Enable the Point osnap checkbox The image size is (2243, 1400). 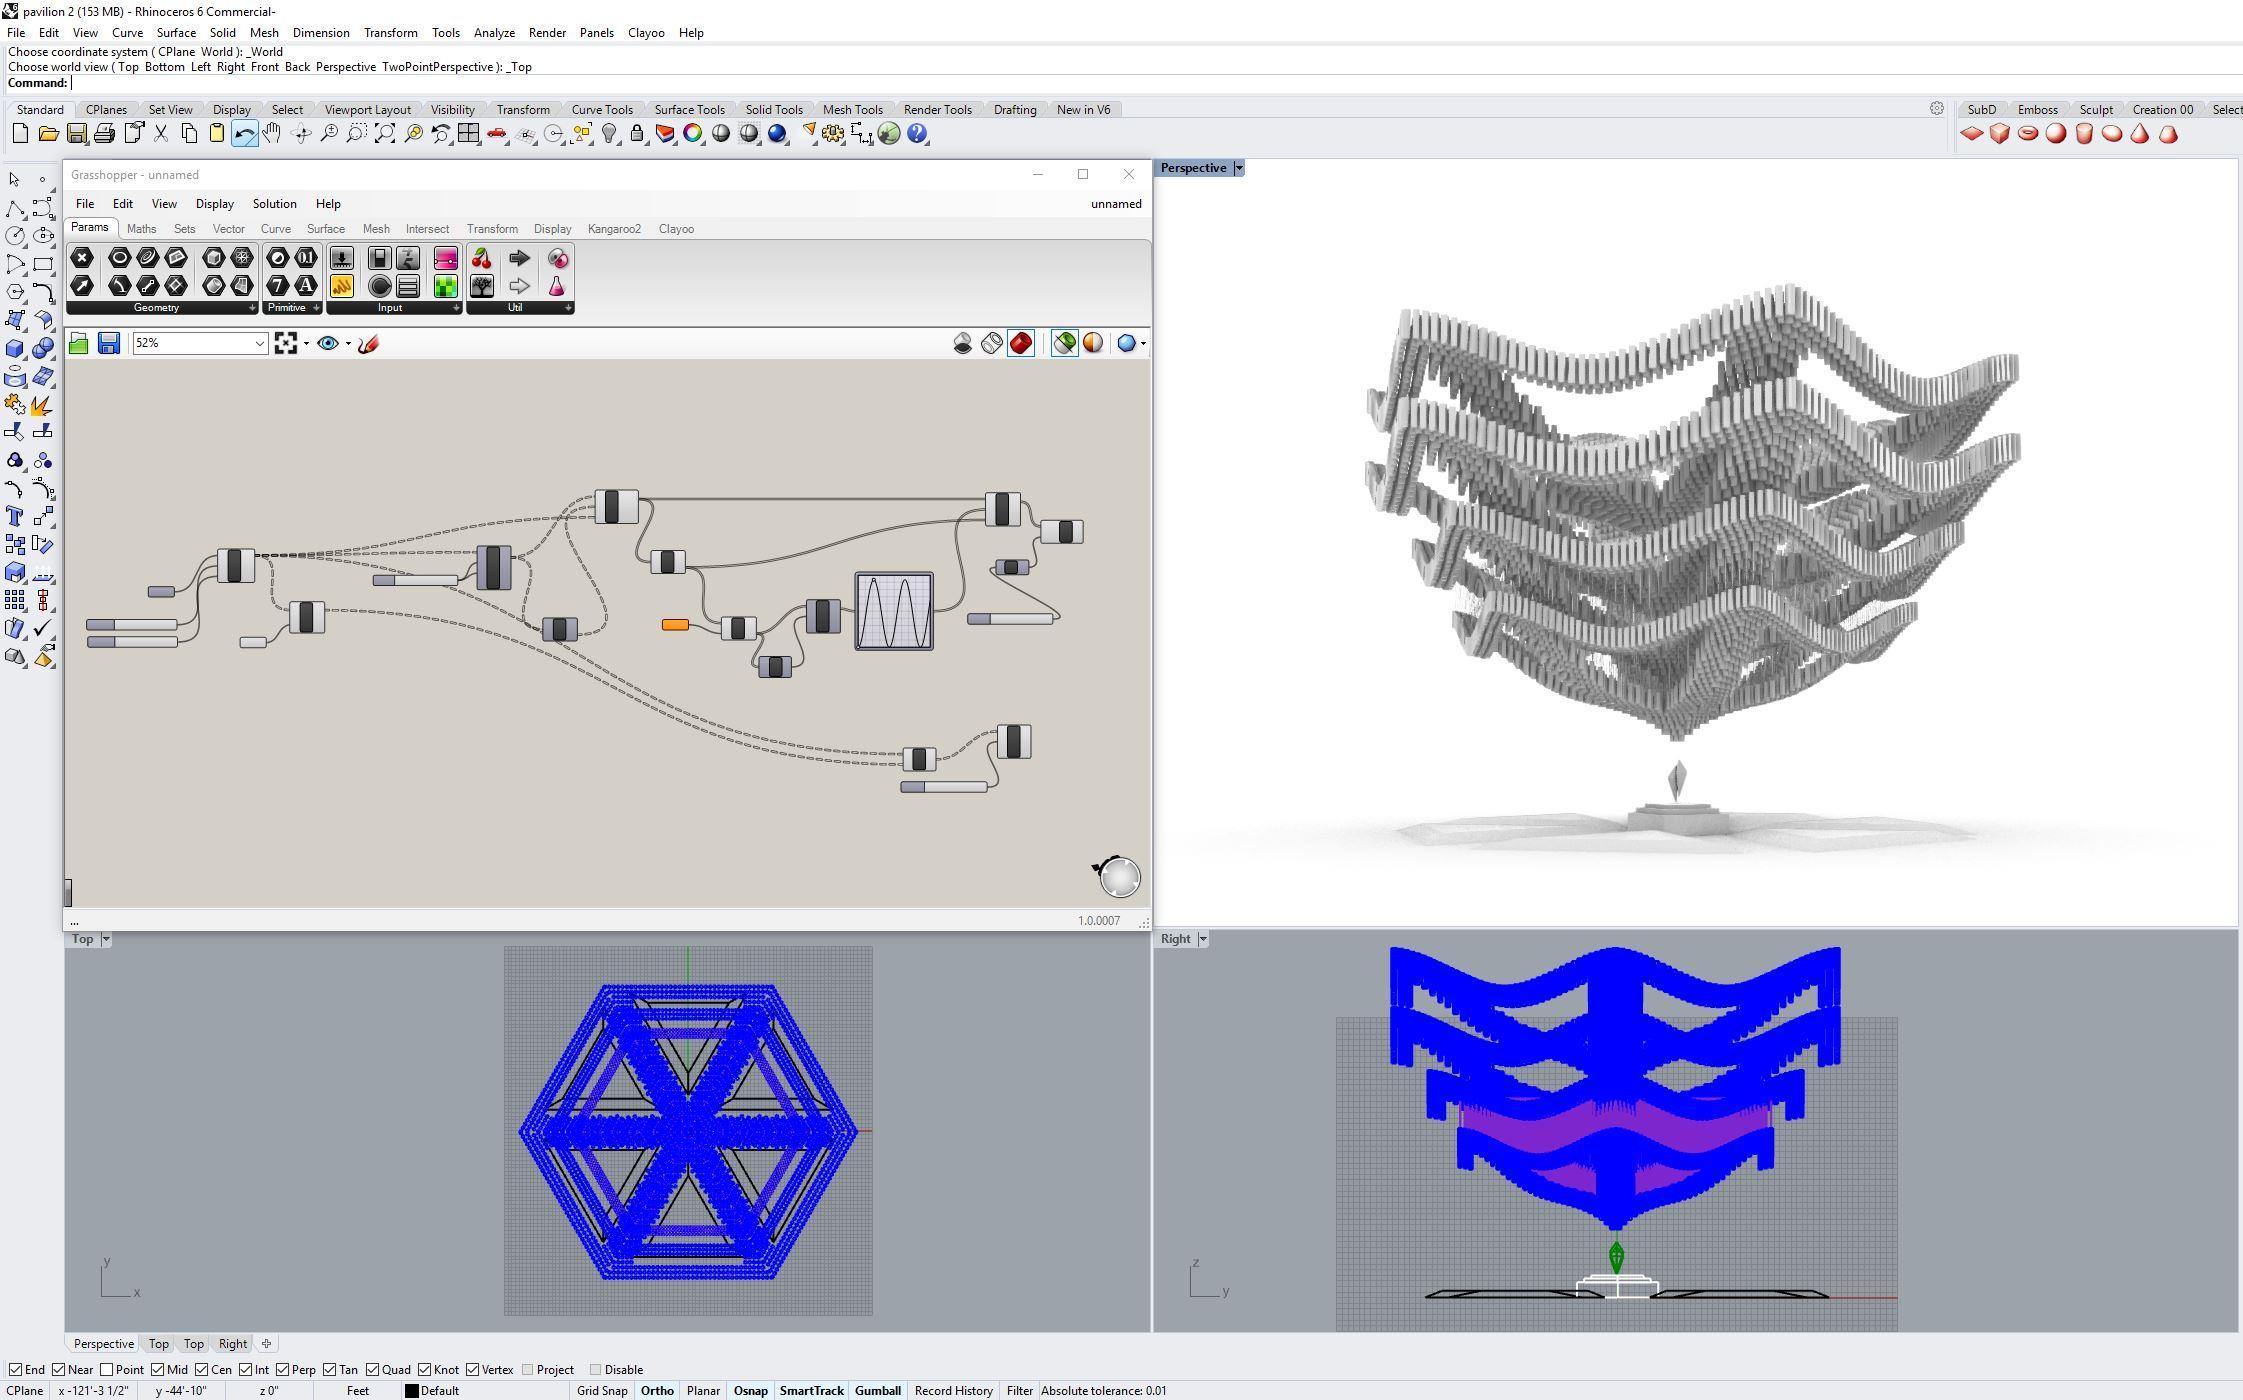pos(107,1370)
